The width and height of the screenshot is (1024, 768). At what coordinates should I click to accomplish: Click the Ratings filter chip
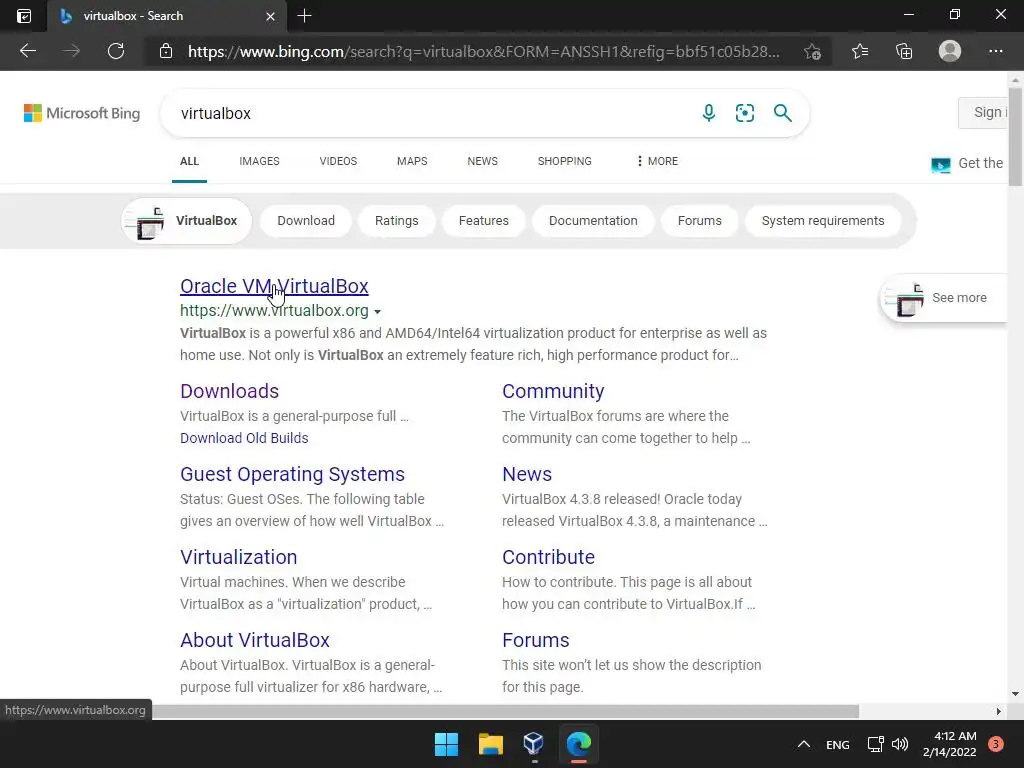pyautogui.click(x=396, y=221)
